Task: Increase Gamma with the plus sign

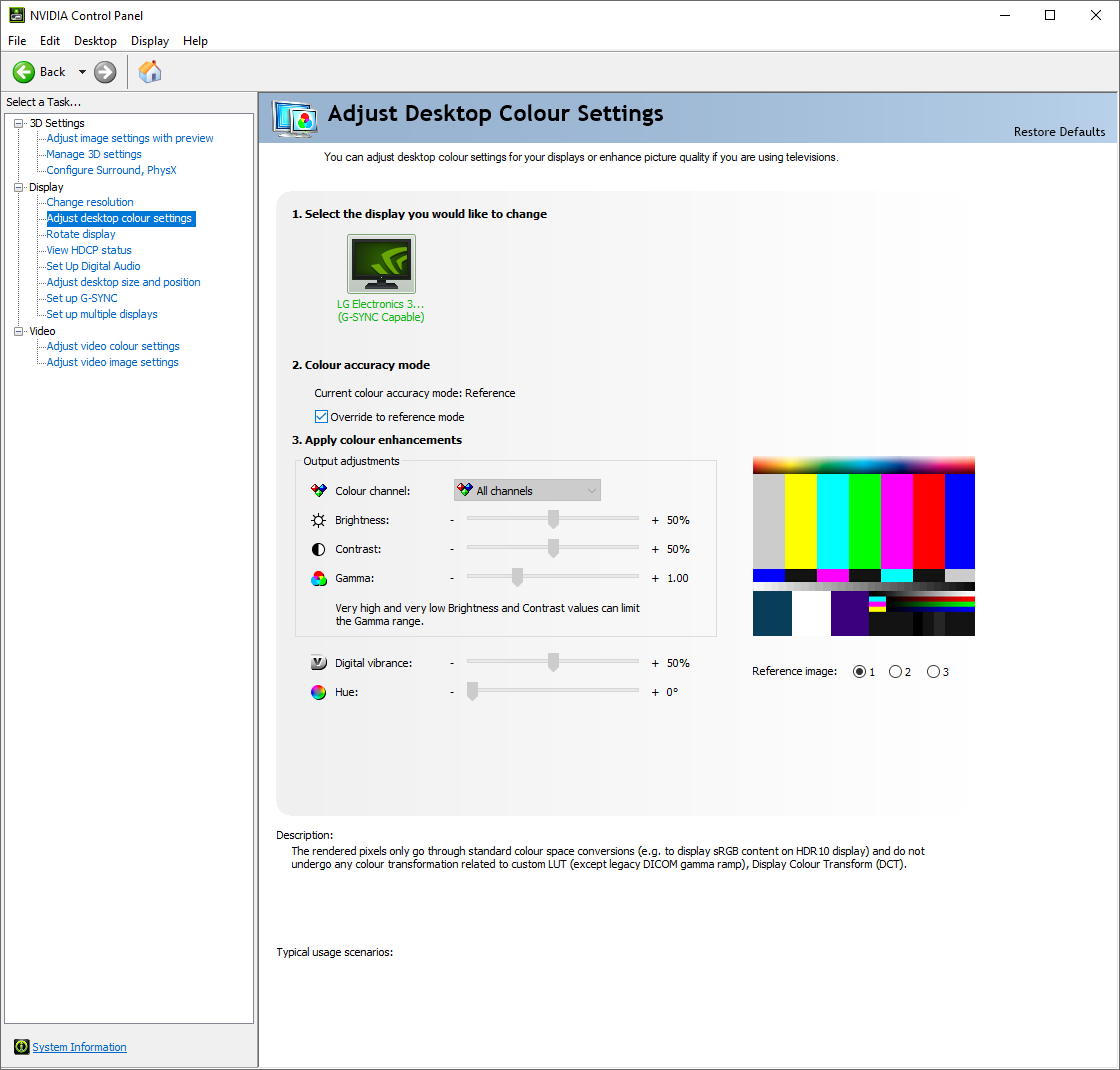Action: coord(655,579)
